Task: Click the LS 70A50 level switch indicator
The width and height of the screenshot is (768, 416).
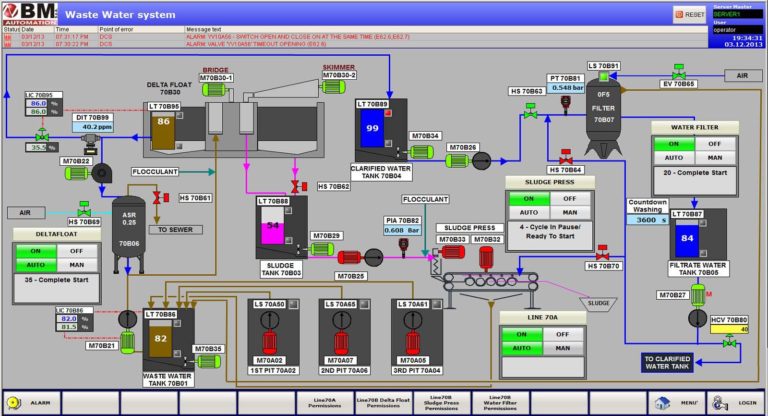Action: pyautogui.click(x=293, y=304)
